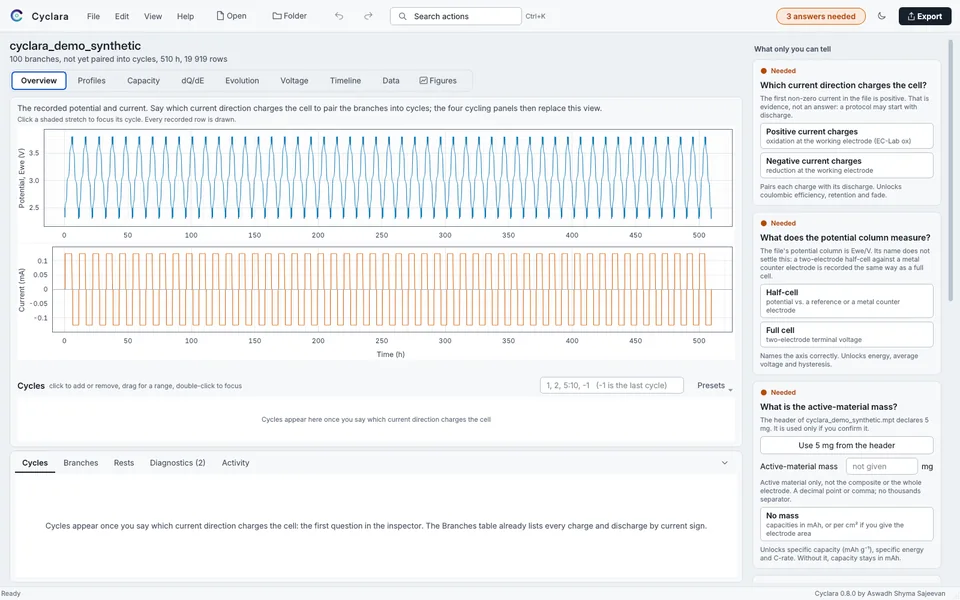Open the Edit menu
Viewport: 960px width, 600px height.
point(122,17)
